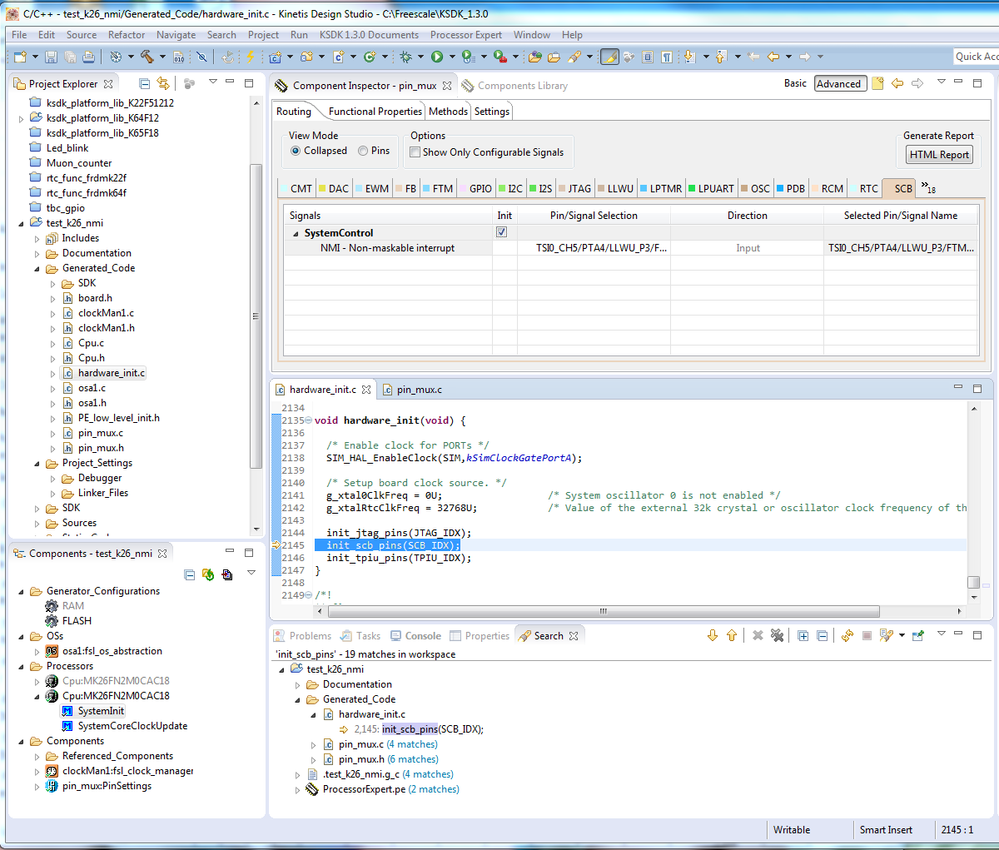Toggle Link with Editor in Project Explorer
Image resolution: width=999 pixels, height=850 pixels.
tap(163, 84)
